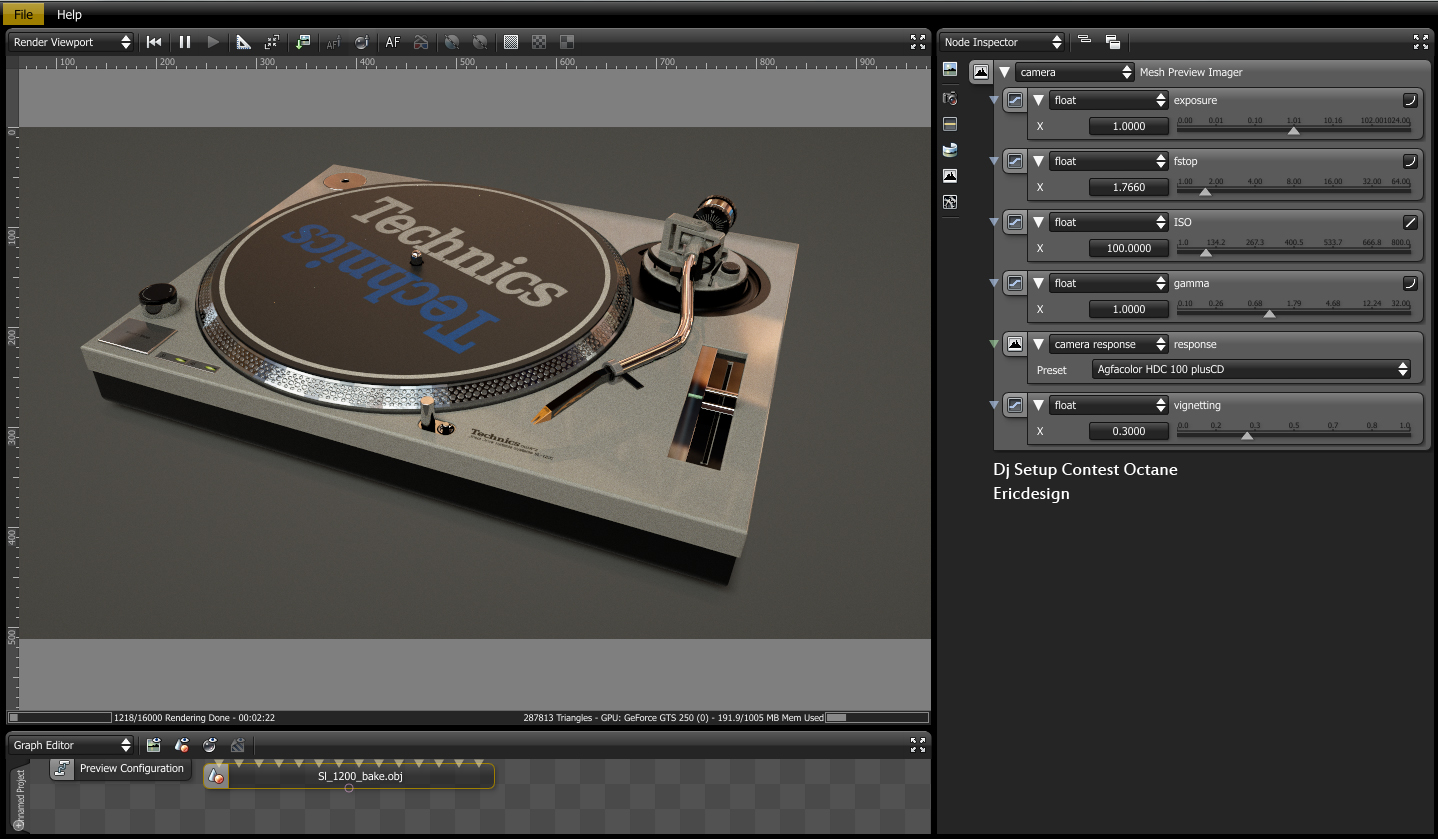Open the Render Viewport panel type dropdown
1438x839 pixels.
71,42
